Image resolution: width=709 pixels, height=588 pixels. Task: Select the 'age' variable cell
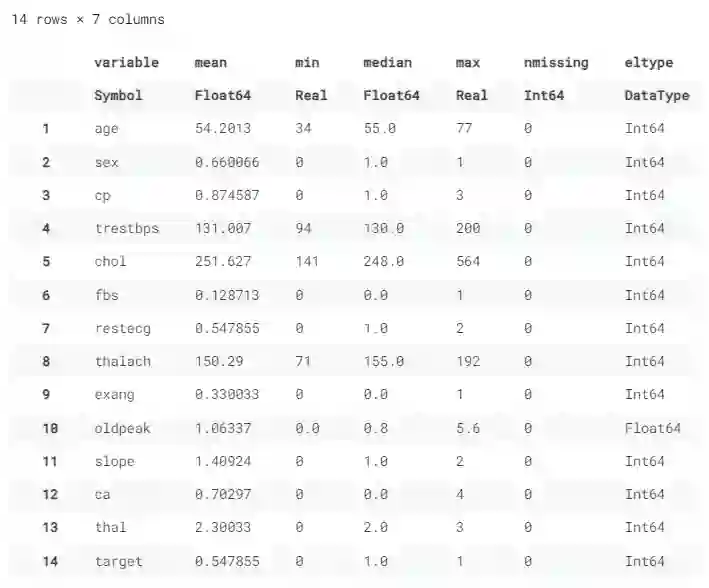106,129
